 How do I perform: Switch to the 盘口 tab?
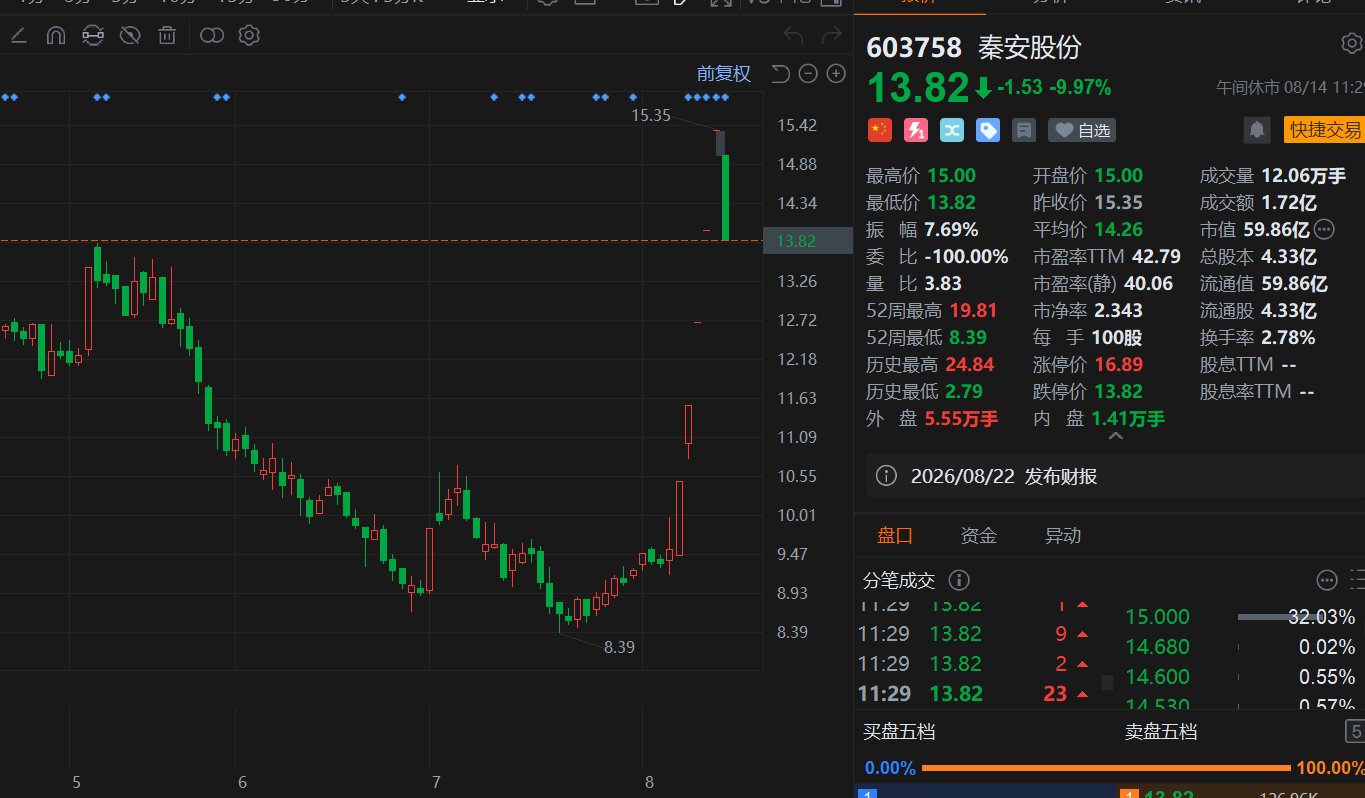pyautogui.click(x=895, y=535)
